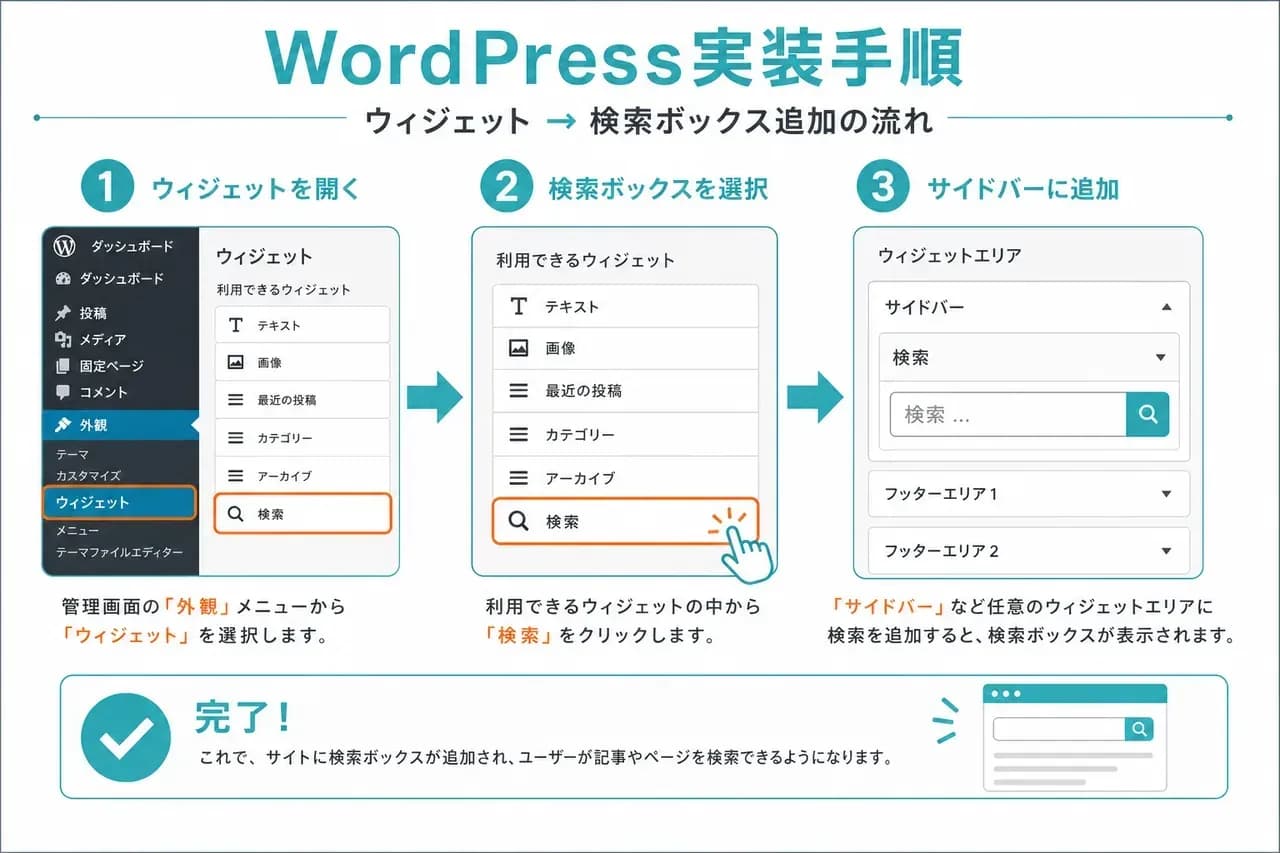Screen dimensions: 1280x853
Task: Expand the フッターエリア 1 section
Action: tap(1029, 494)
